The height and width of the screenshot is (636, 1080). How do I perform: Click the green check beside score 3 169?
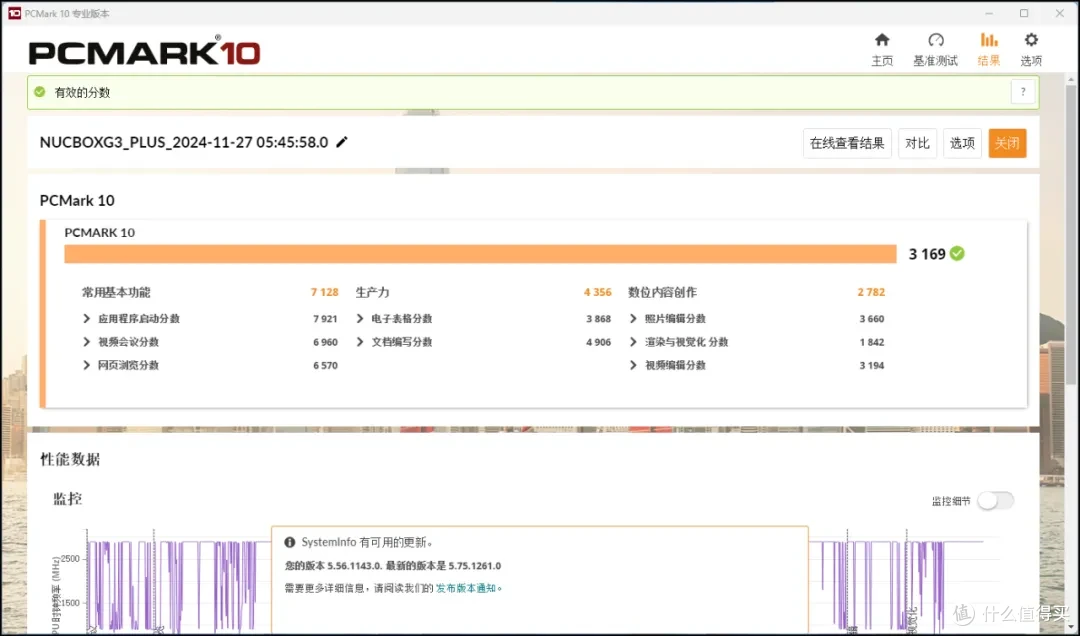coord(957,254)
